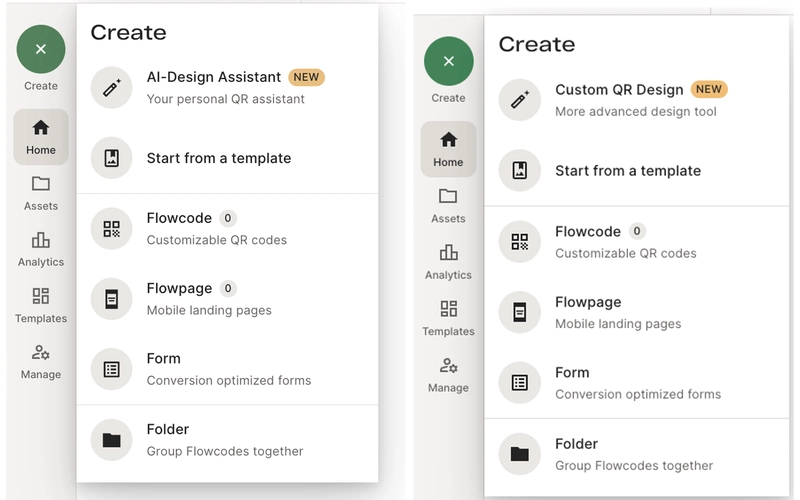Viewport: 800px width, 500px height.
Task: Open Templates in the left sidebar
Action: pos(41,305)
